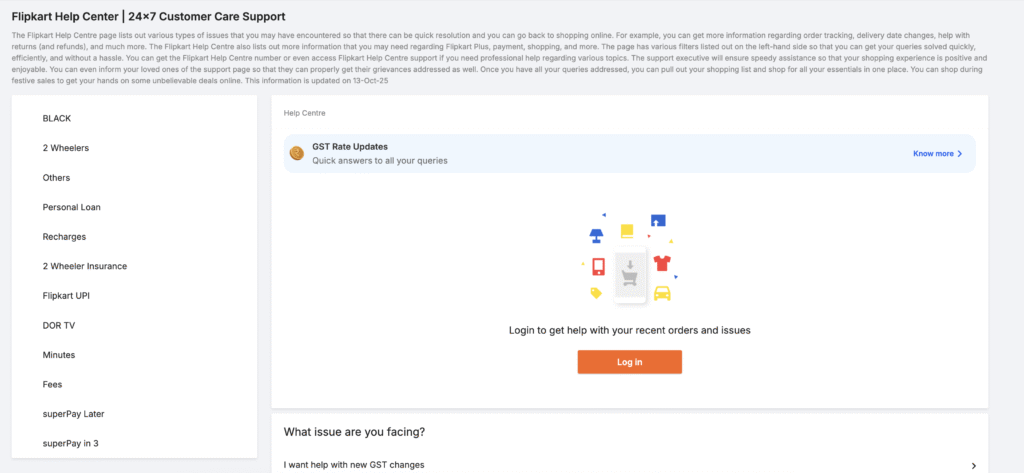
Task: Choose Others from the left topic list
Action: click(56, 177)
